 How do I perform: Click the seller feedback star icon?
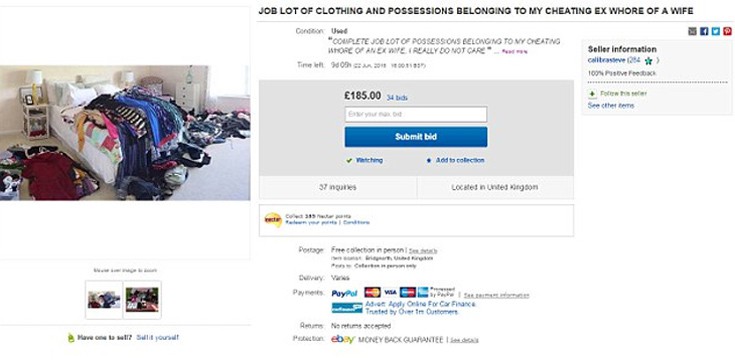click(x=648, y=60)
